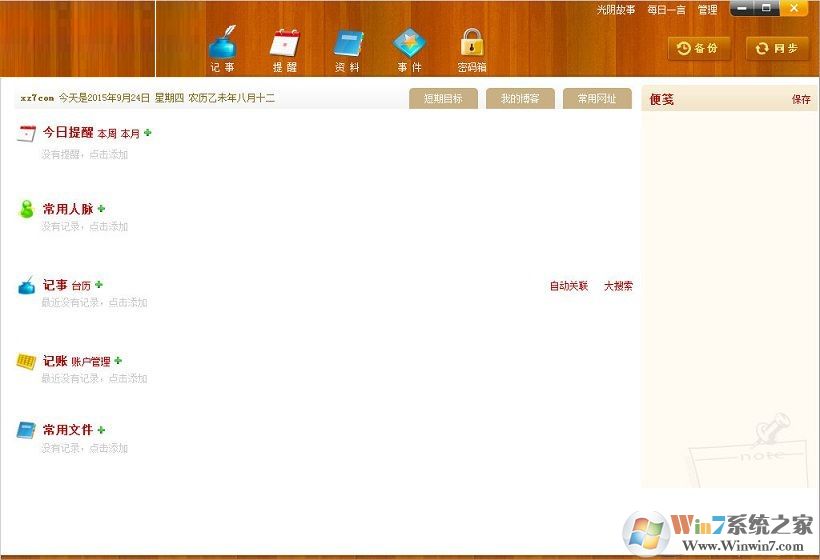Save the 便笺 note with 保存
Viewport: 820px width, 560px height.
(x=801, y=99)
